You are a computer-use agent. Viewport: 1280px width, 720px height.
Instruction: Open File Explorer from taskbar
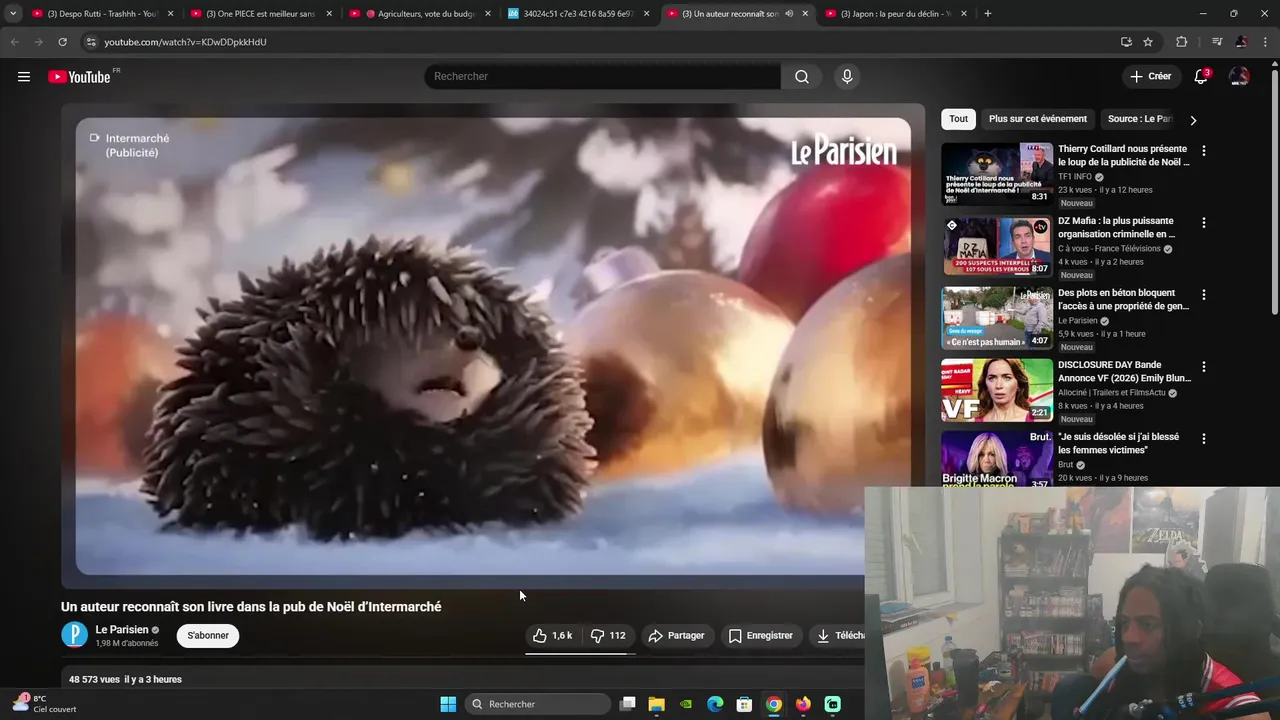pos(656,704)
